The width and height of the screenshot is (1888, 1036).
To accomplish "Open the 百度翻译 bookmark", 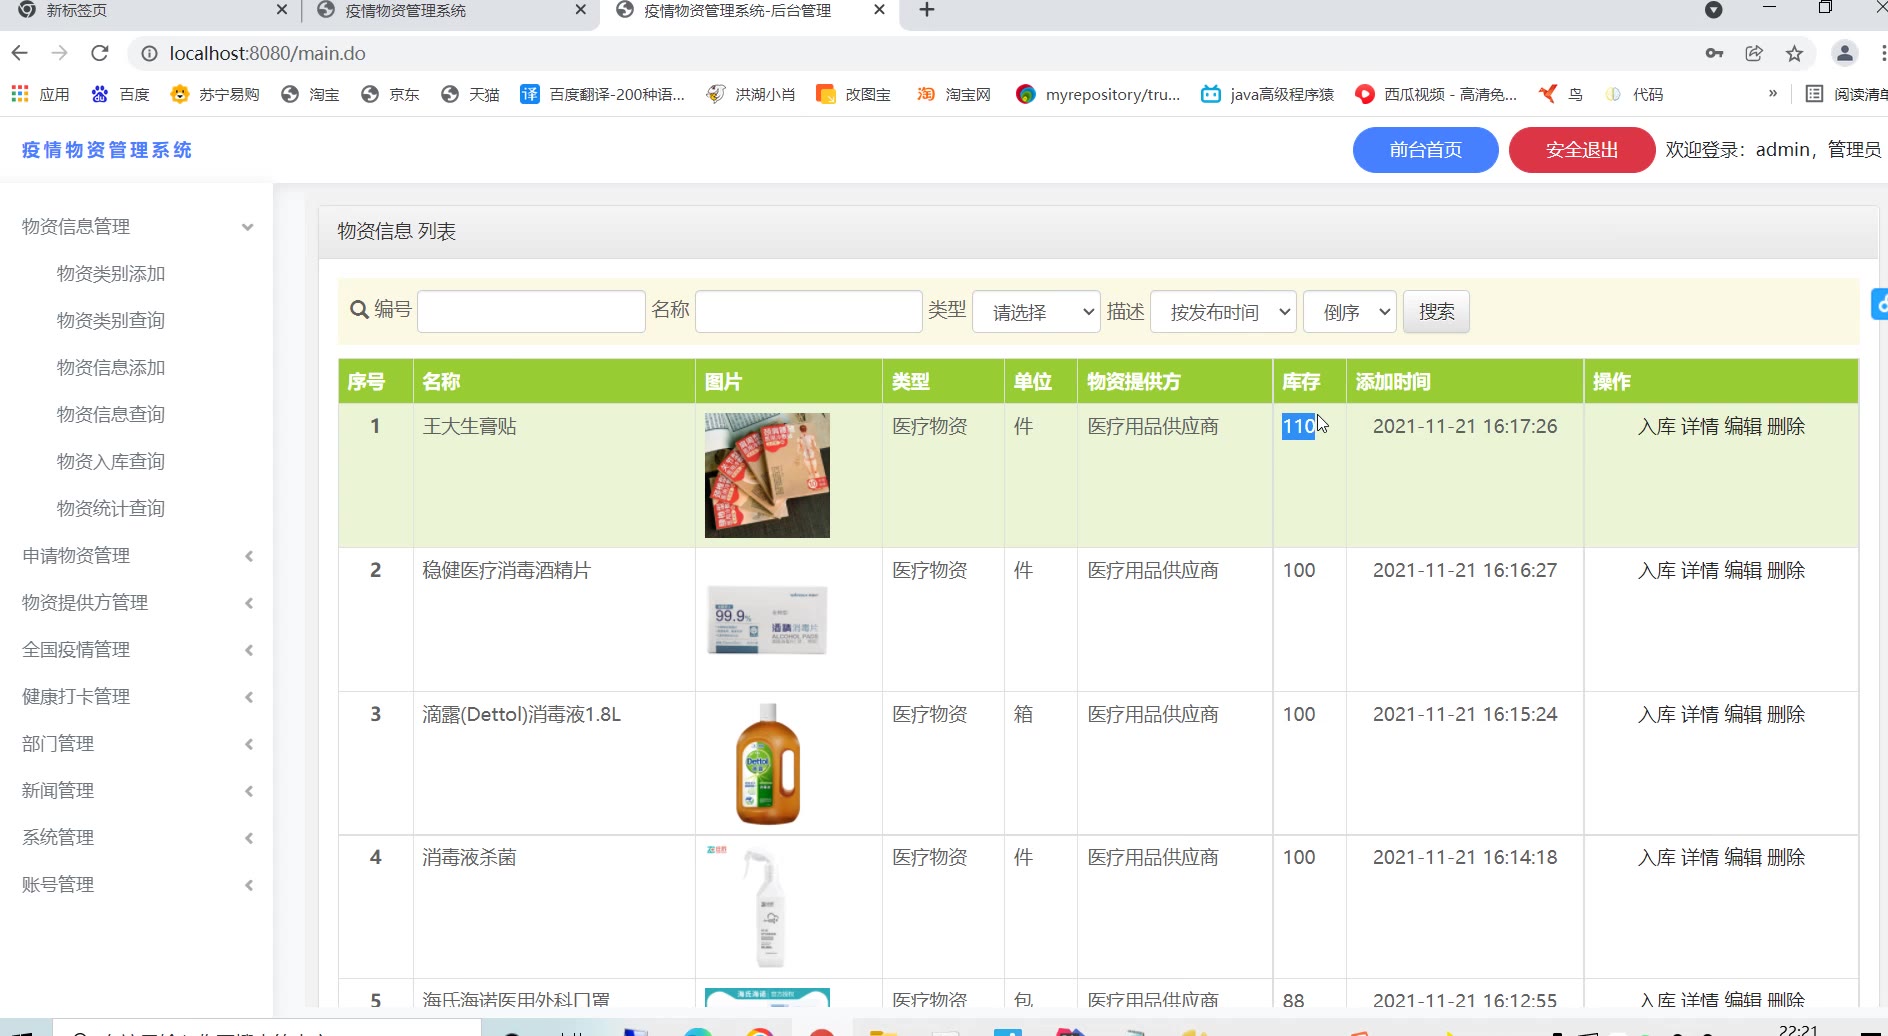I will pos(603,94).
